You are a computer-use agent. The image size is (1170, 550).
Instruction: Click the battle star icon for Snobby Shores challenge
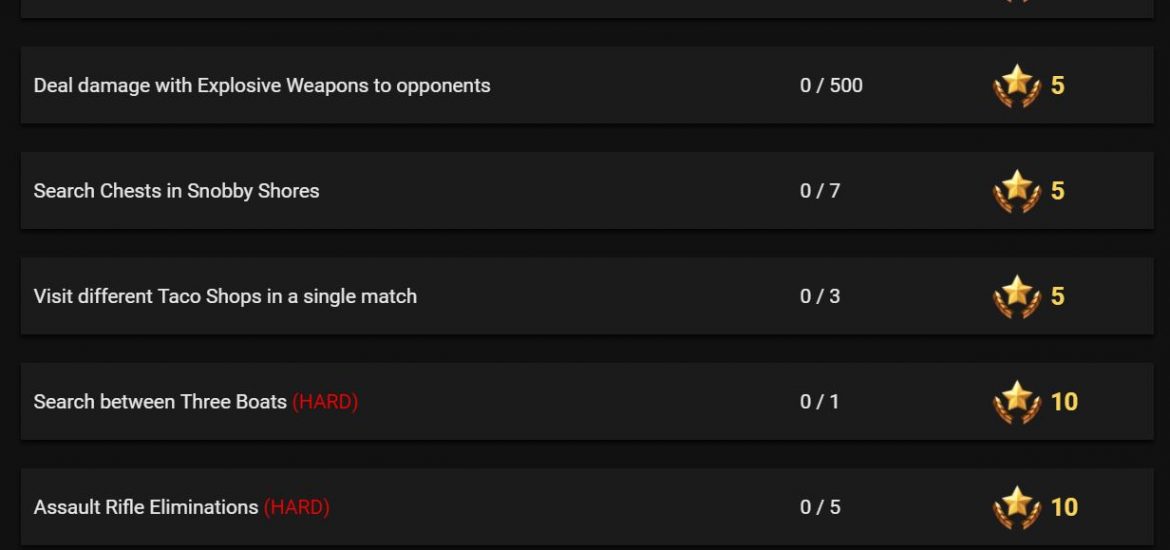[1017, 190]
